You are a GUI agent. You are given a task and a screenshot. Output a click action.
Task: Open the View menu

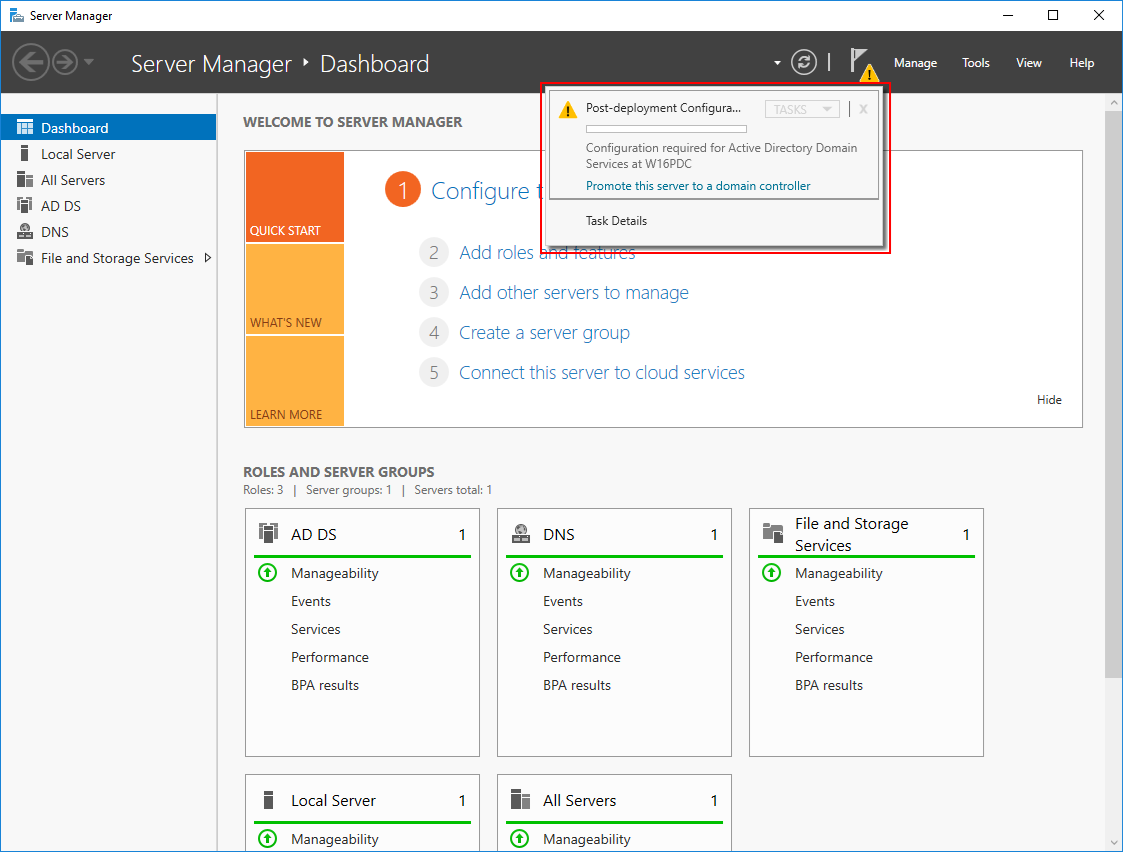tap(1028, 63)
